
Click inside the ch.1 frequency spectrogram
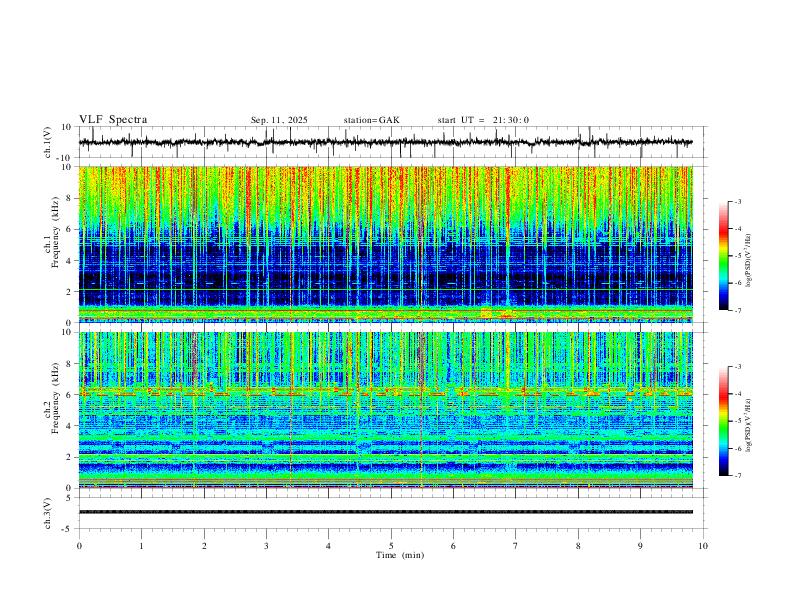(385, 244)
